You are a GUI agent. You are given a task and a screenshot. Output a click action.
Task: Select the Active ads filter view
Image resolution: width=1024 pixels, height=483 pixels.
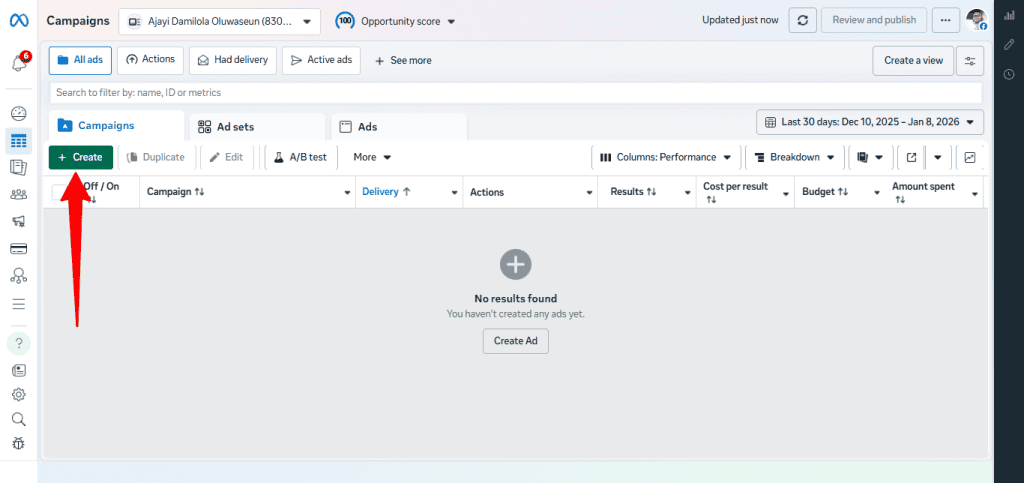[x=321, y=60]
